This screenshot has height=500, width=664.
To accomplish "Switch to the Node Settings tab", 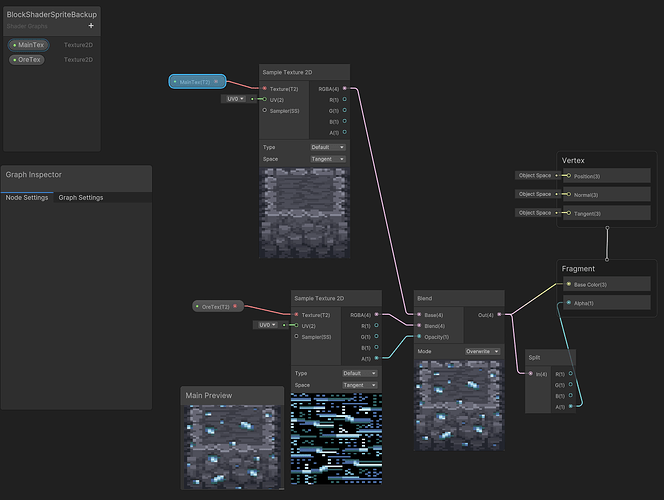I will click(27, 198).
